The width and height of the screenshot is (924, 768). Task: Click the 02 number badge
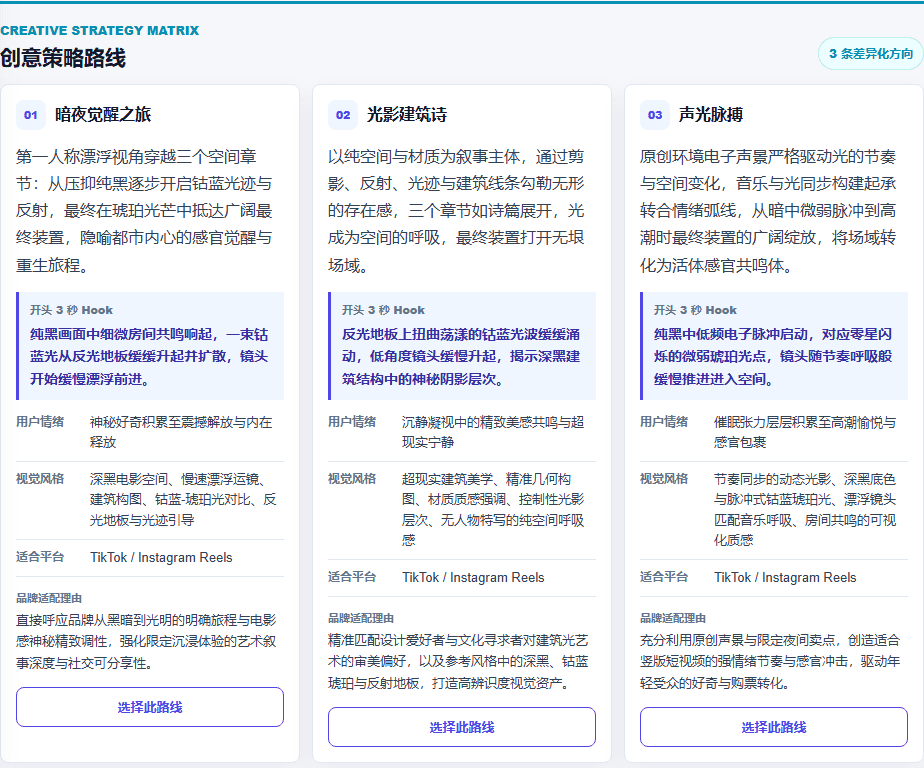tap(343, 115)
